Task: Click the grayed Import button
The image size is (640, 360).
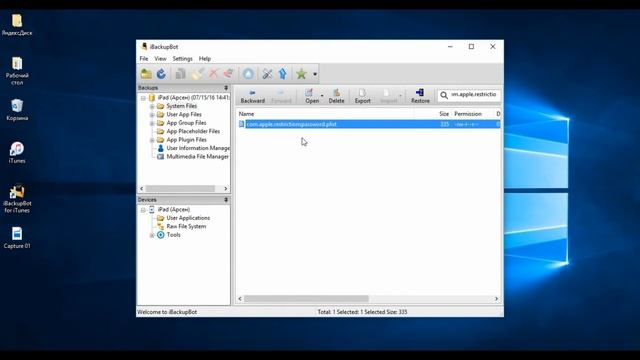Action: [389, 96]
